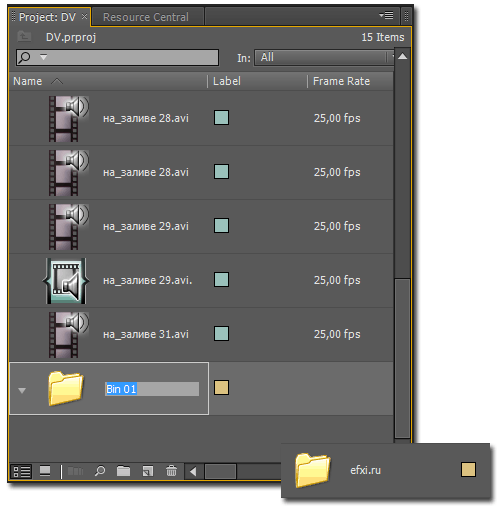Select the Bin 01 folder icon
Viewport: 503px width, 516px height.
click(x=66, y=388)
